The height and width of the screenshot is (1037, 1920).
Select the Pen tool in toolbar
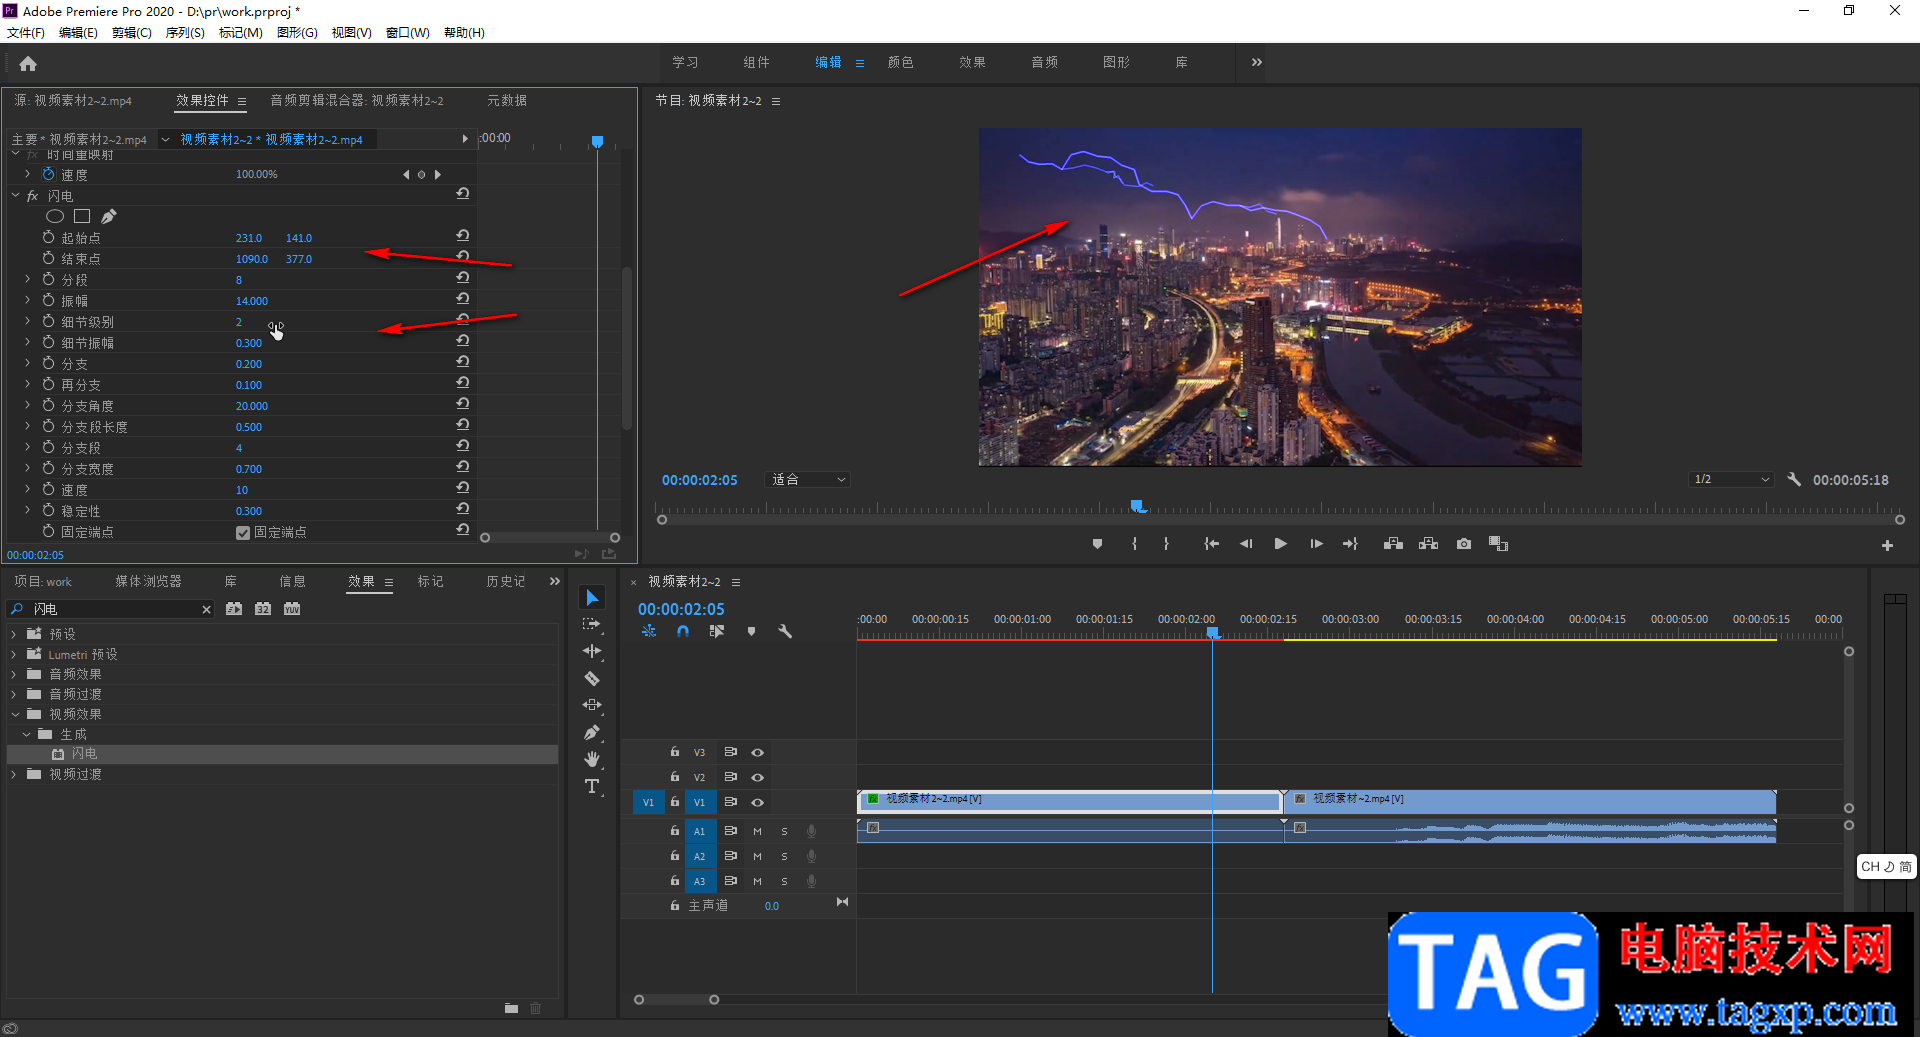pos(592,732)
